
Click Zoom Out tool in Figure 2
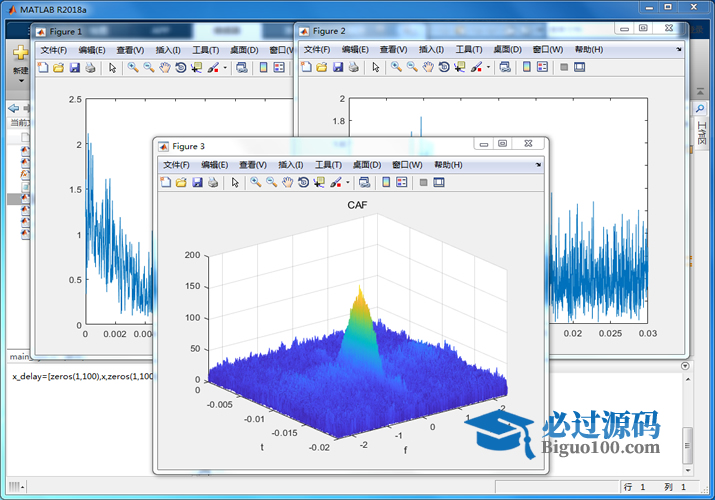coord(412,68)
